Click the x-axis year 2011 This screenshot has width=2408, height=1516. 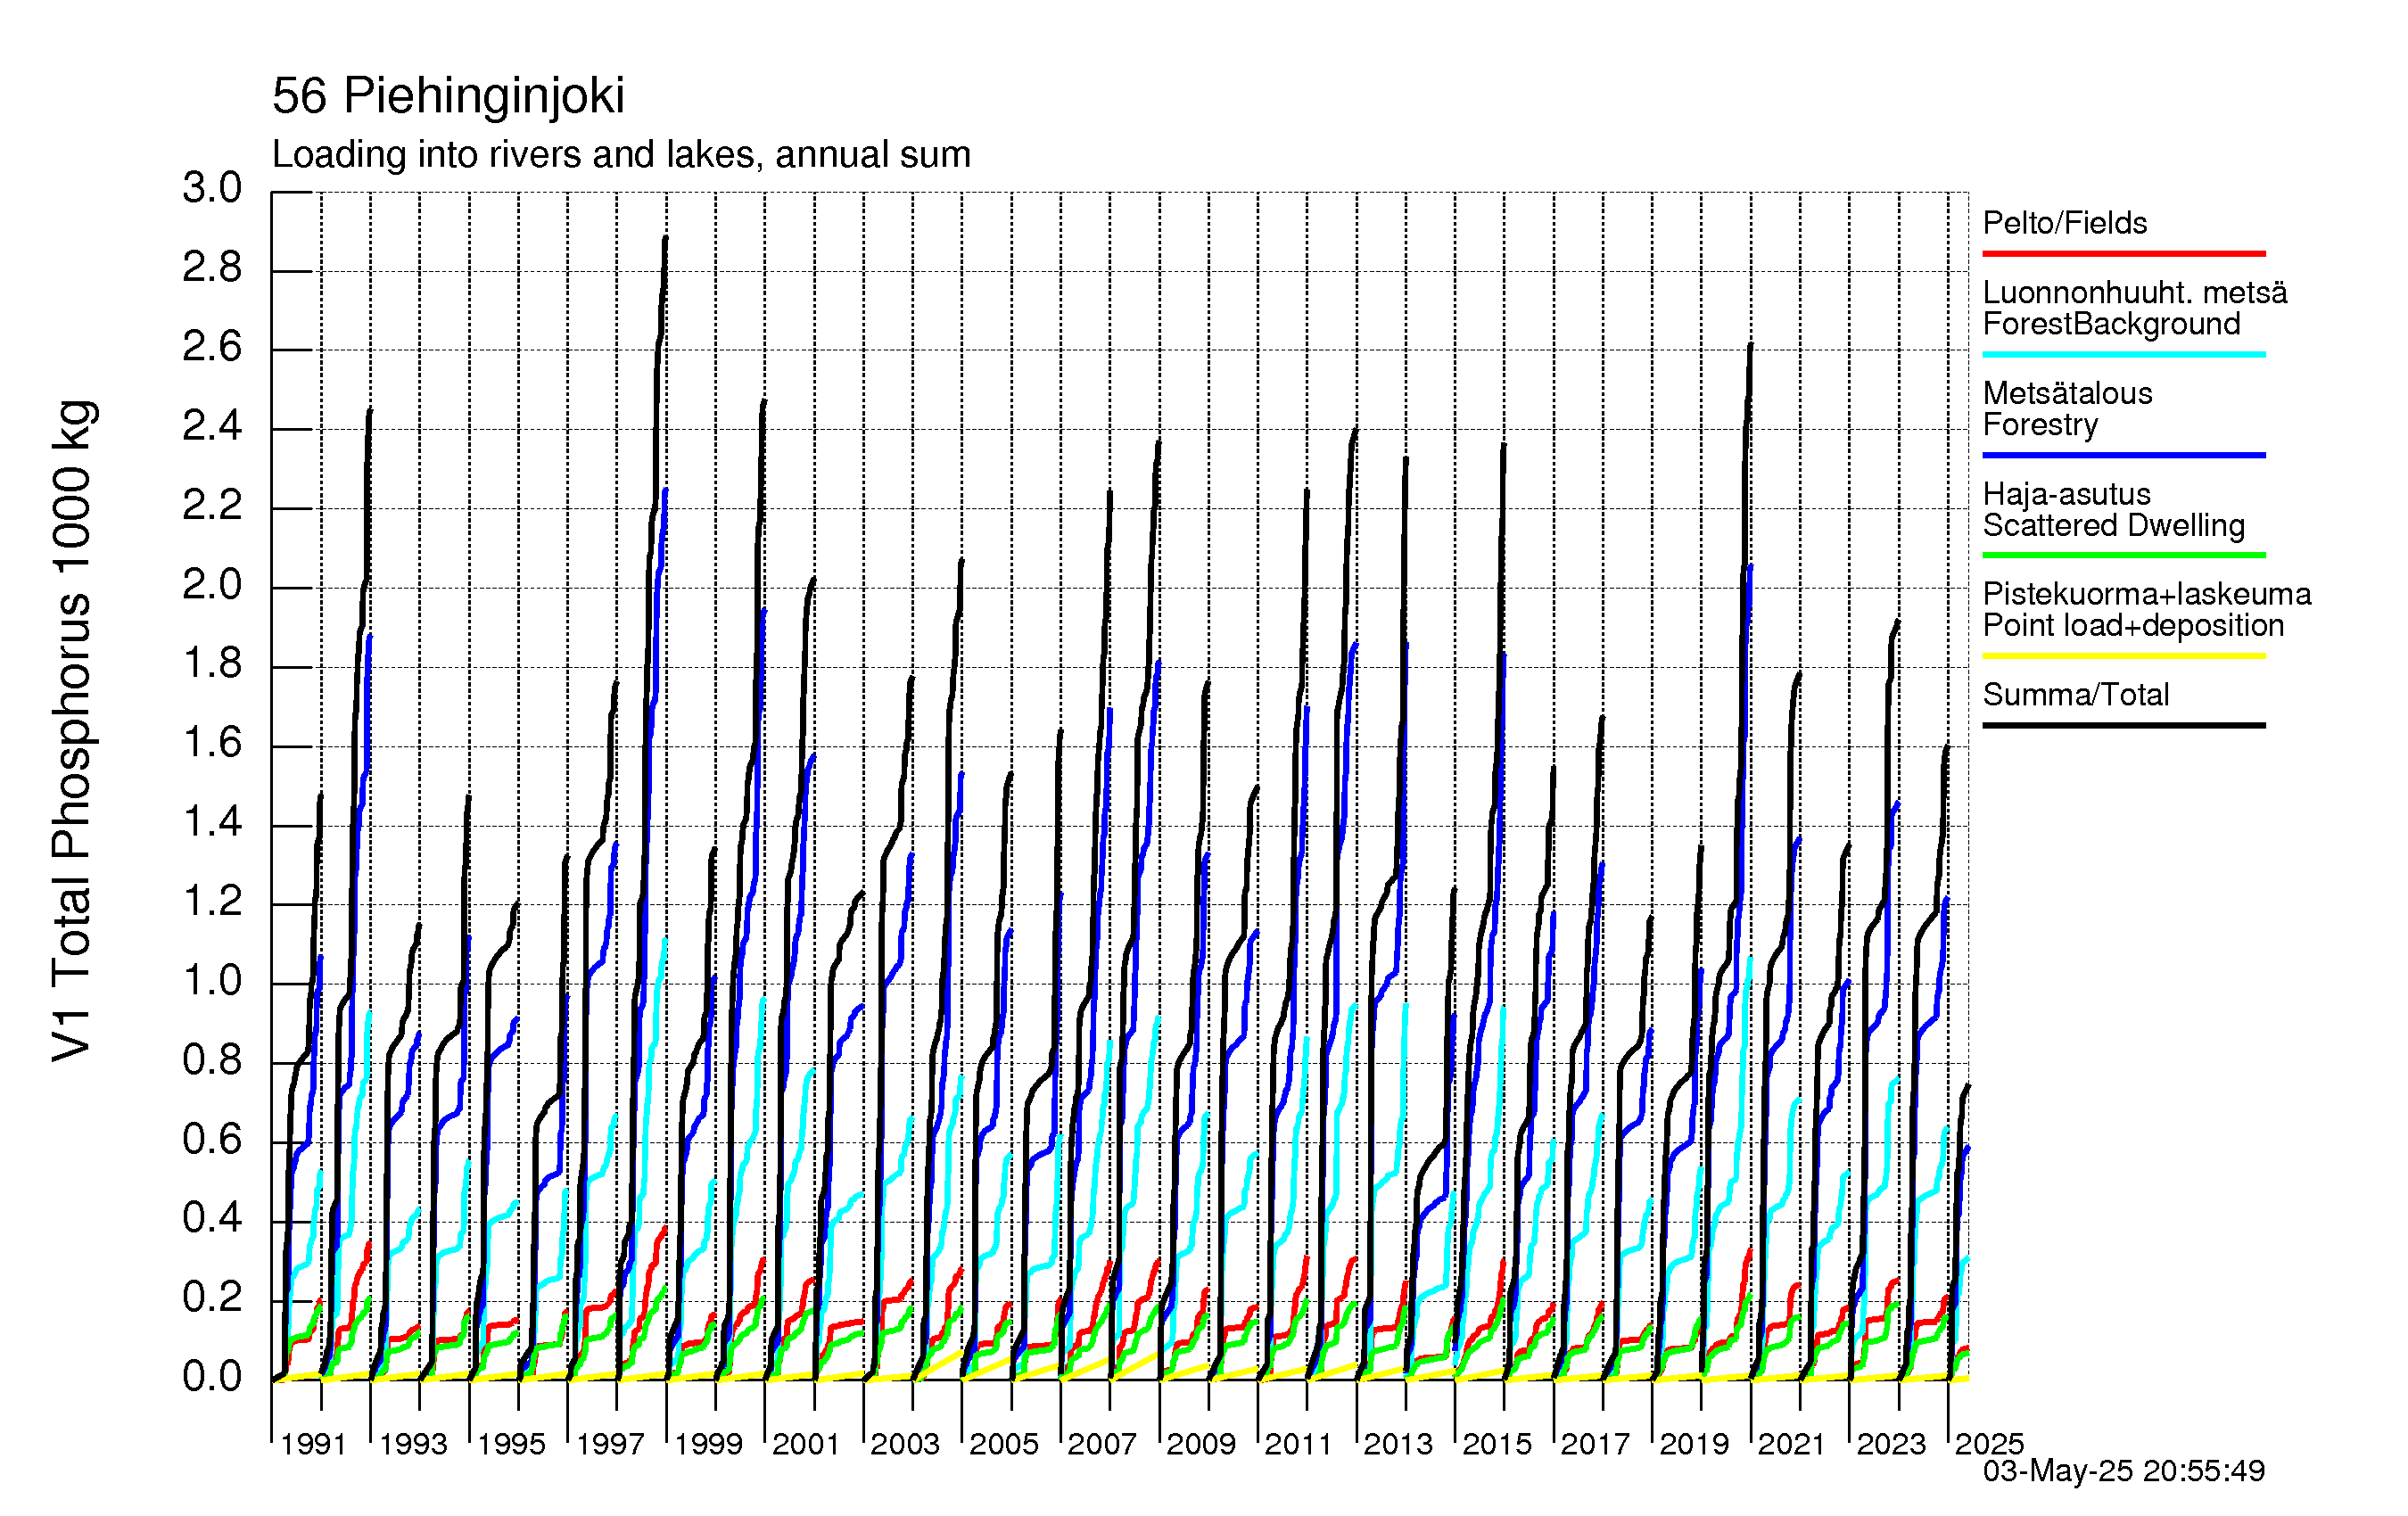pyautogui.click(x=1299, y=1444)
